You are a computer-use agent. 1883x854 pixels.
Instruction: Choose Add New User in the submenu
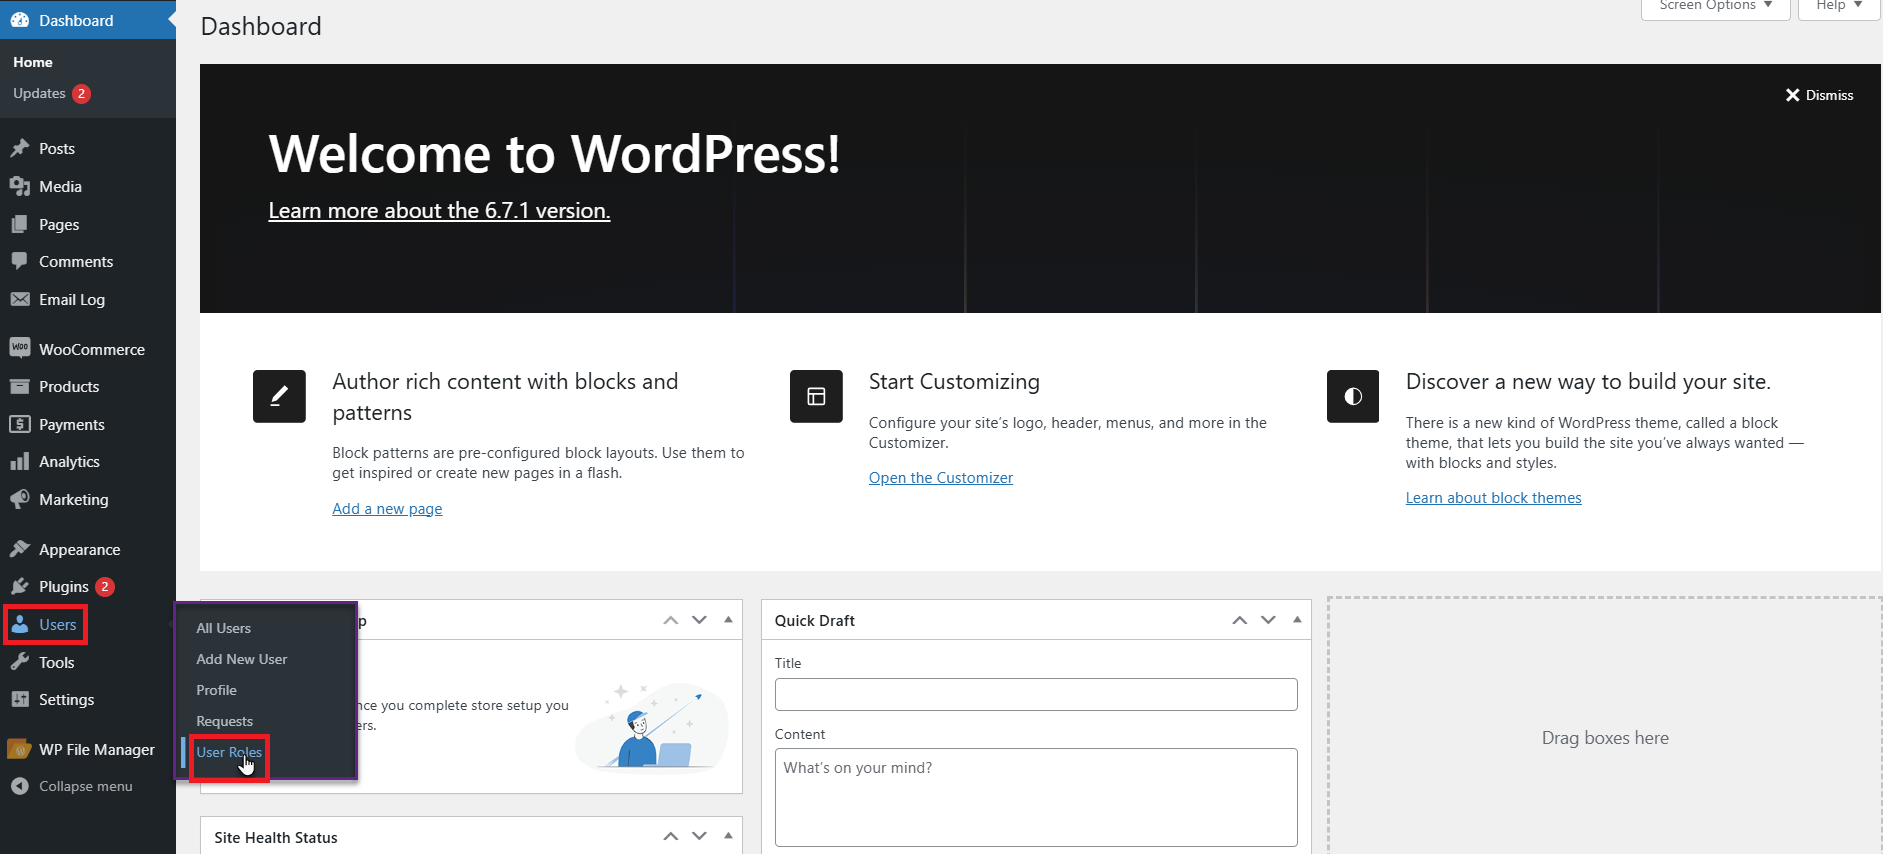tap(242, 659)
